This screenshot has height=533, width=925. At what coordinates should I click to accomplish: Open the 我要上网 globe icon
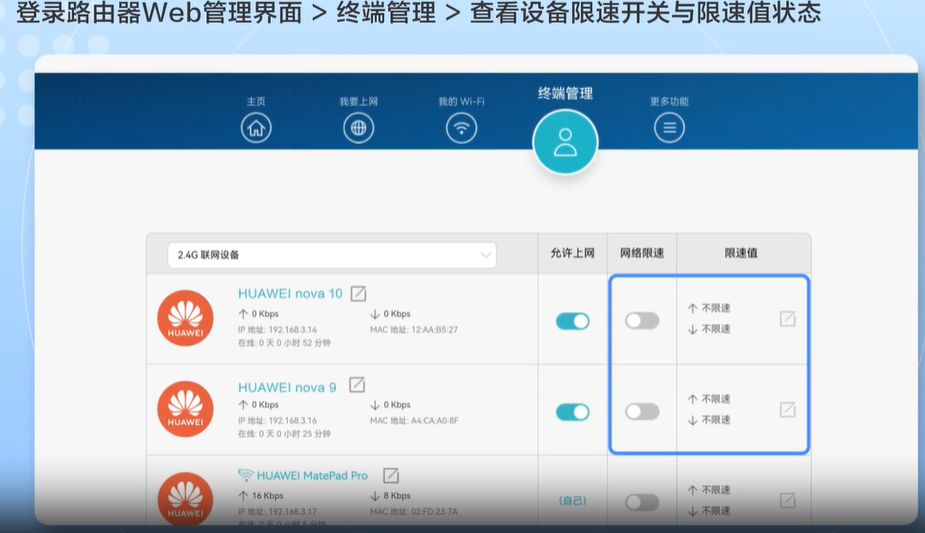tap(359, 128)
